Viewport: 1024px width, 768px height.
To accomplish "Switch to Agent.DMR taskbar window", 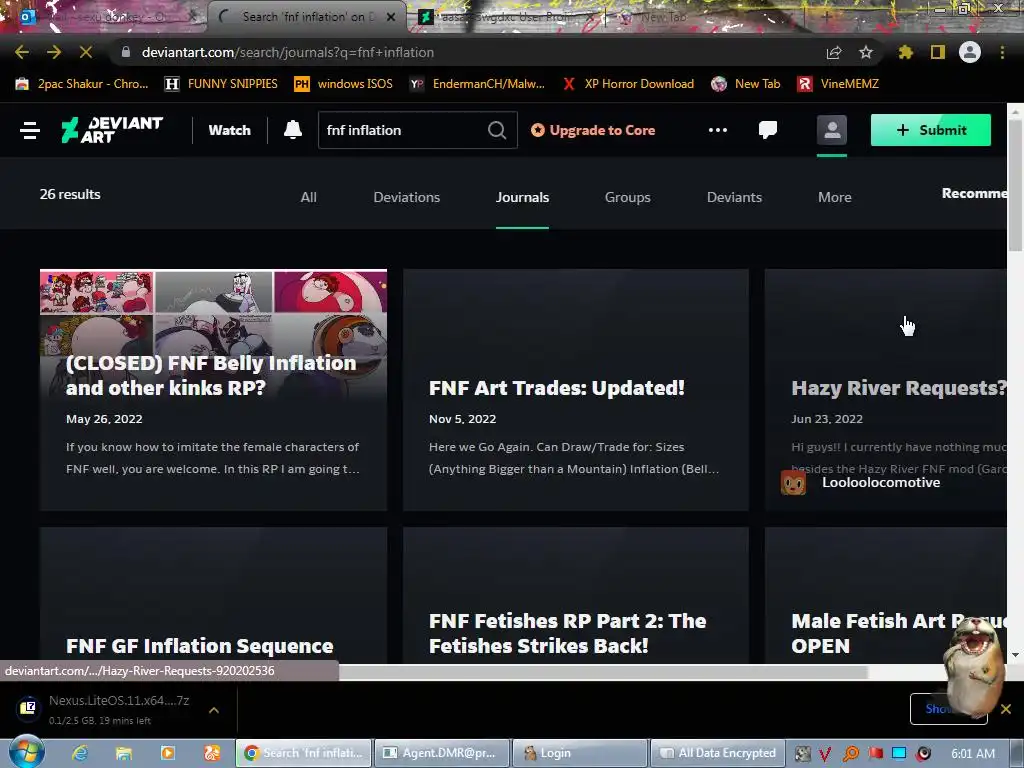I will [442, 753].
